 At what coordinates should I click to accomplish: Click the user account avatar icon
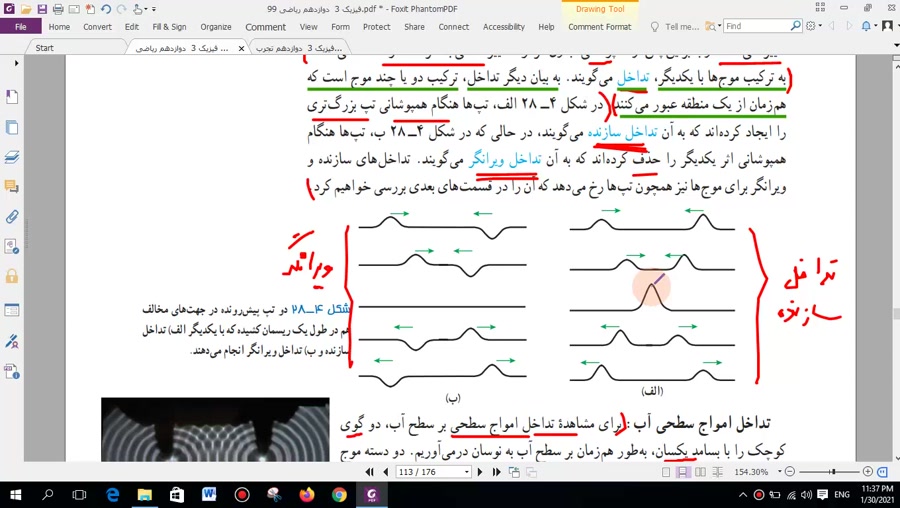pyautogui.click(x=887, y=26)
